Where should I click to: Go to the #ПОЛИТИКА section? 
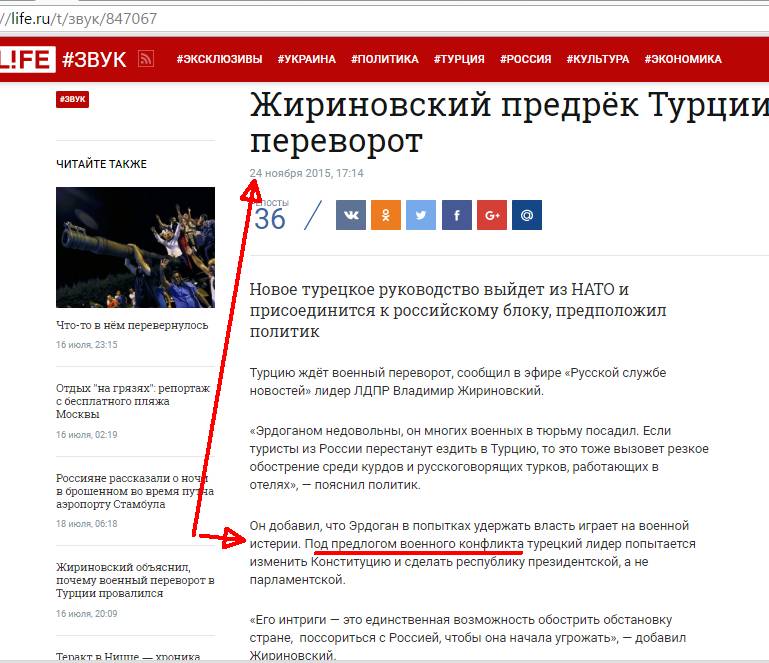point(385,59)
